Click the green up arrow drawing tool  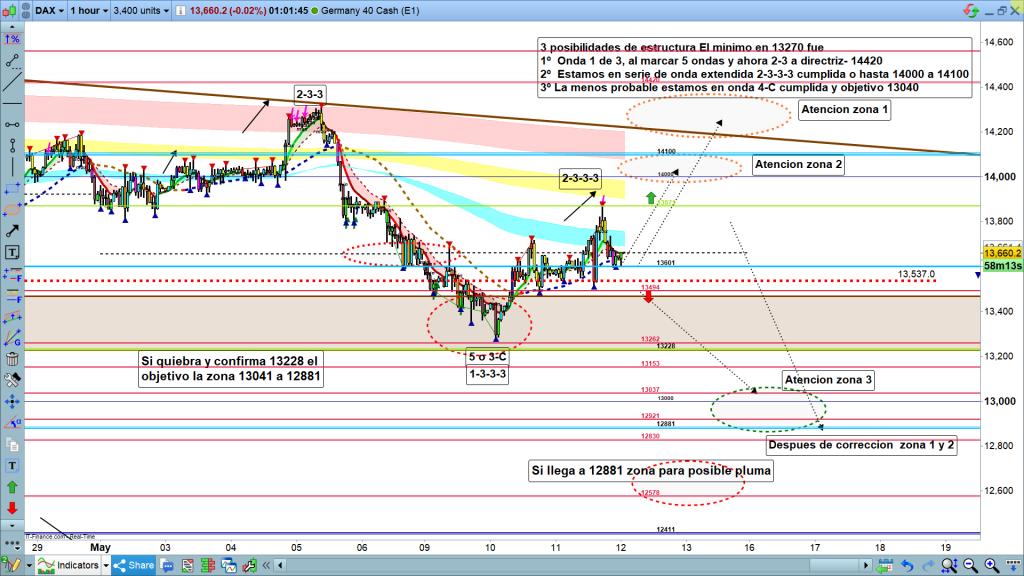point(12,486)
